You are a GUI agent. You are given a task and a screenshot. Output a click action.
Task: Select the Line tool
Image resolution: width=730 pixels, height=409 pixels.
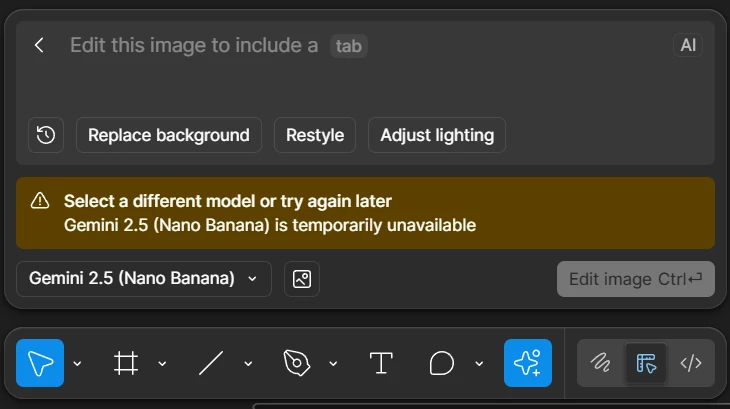click(x=211, y=363)
